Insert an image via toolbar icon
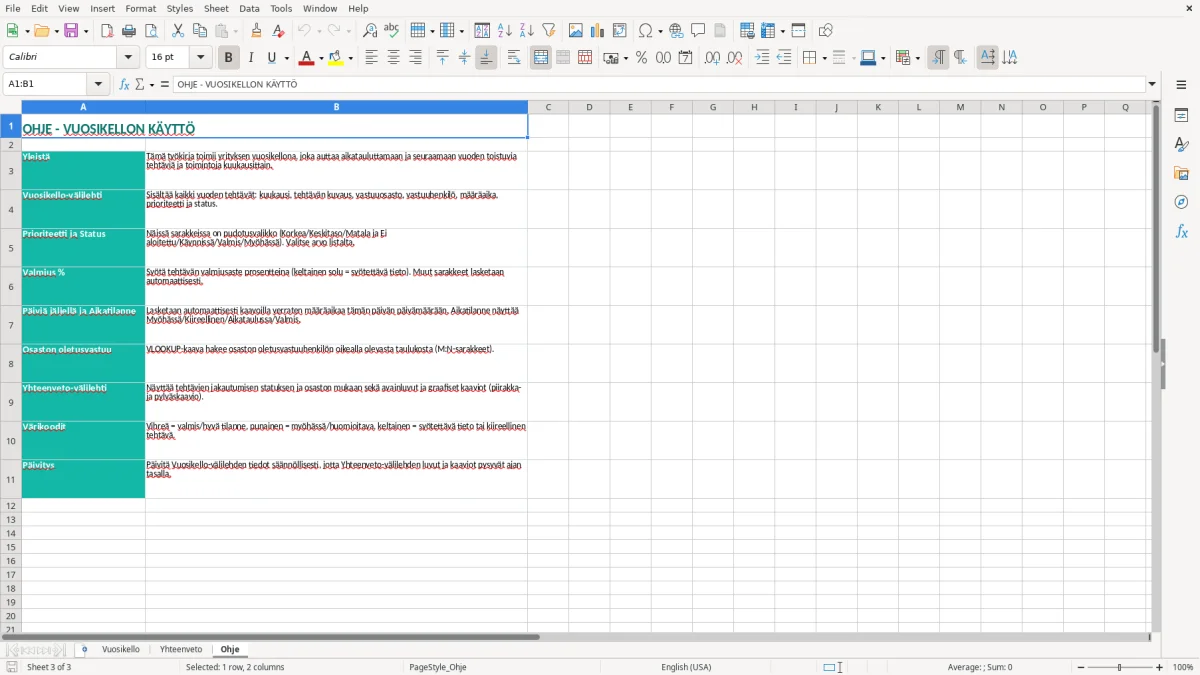The width and height of the screenshot is (1200, 675). coord(576,31)
